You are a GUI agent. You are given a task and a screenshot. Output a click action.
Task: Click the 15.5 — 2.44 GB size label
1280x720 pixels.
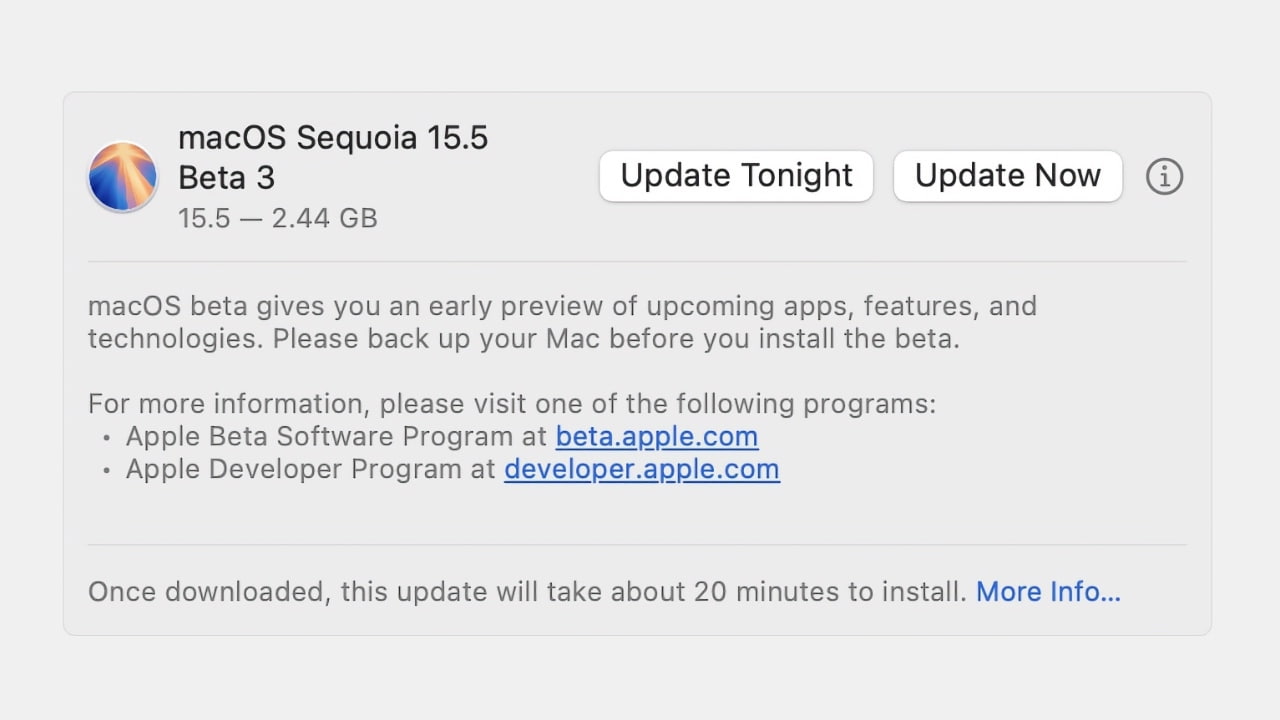pos(278,218)
